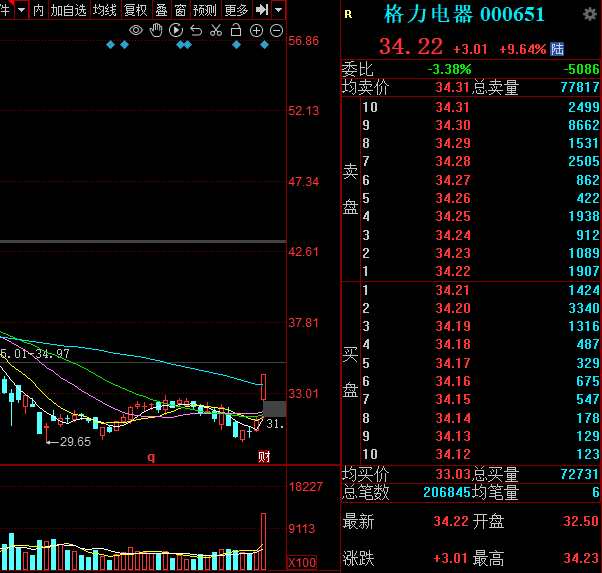Open the 预测 forecast option

pos(205,10)
